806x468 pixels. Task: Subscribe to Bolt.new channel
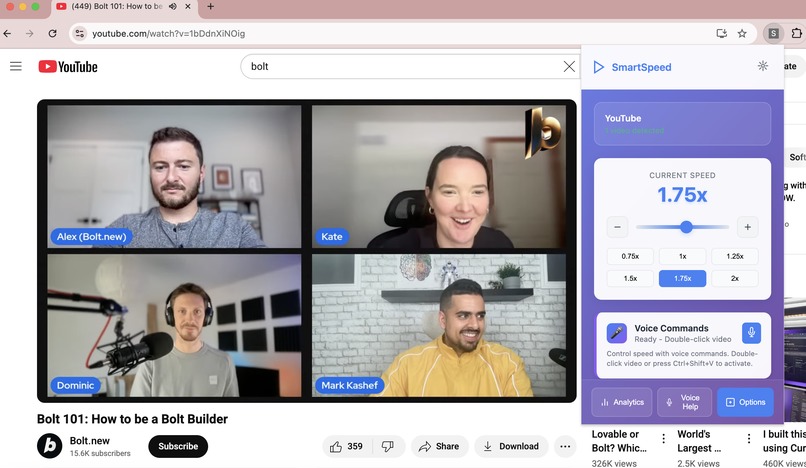(178, 446)
